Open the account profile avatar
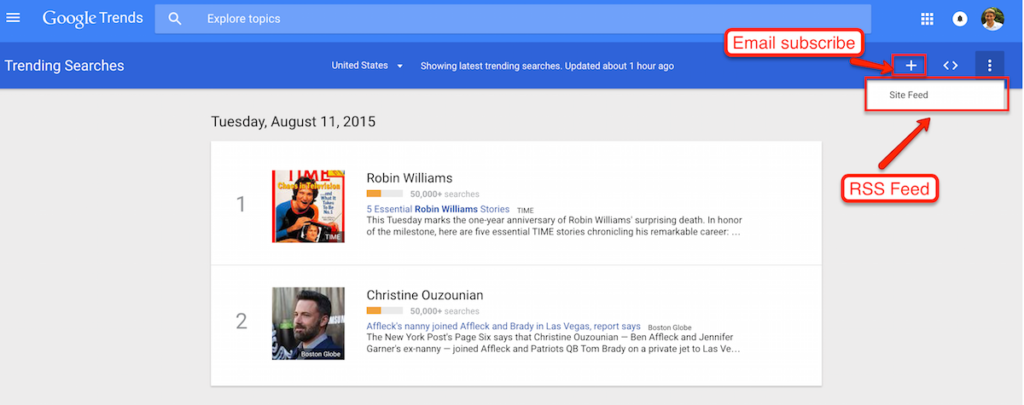Image resolution: width=1024 pixels, height=405 pixels. (x=993, y=18)
